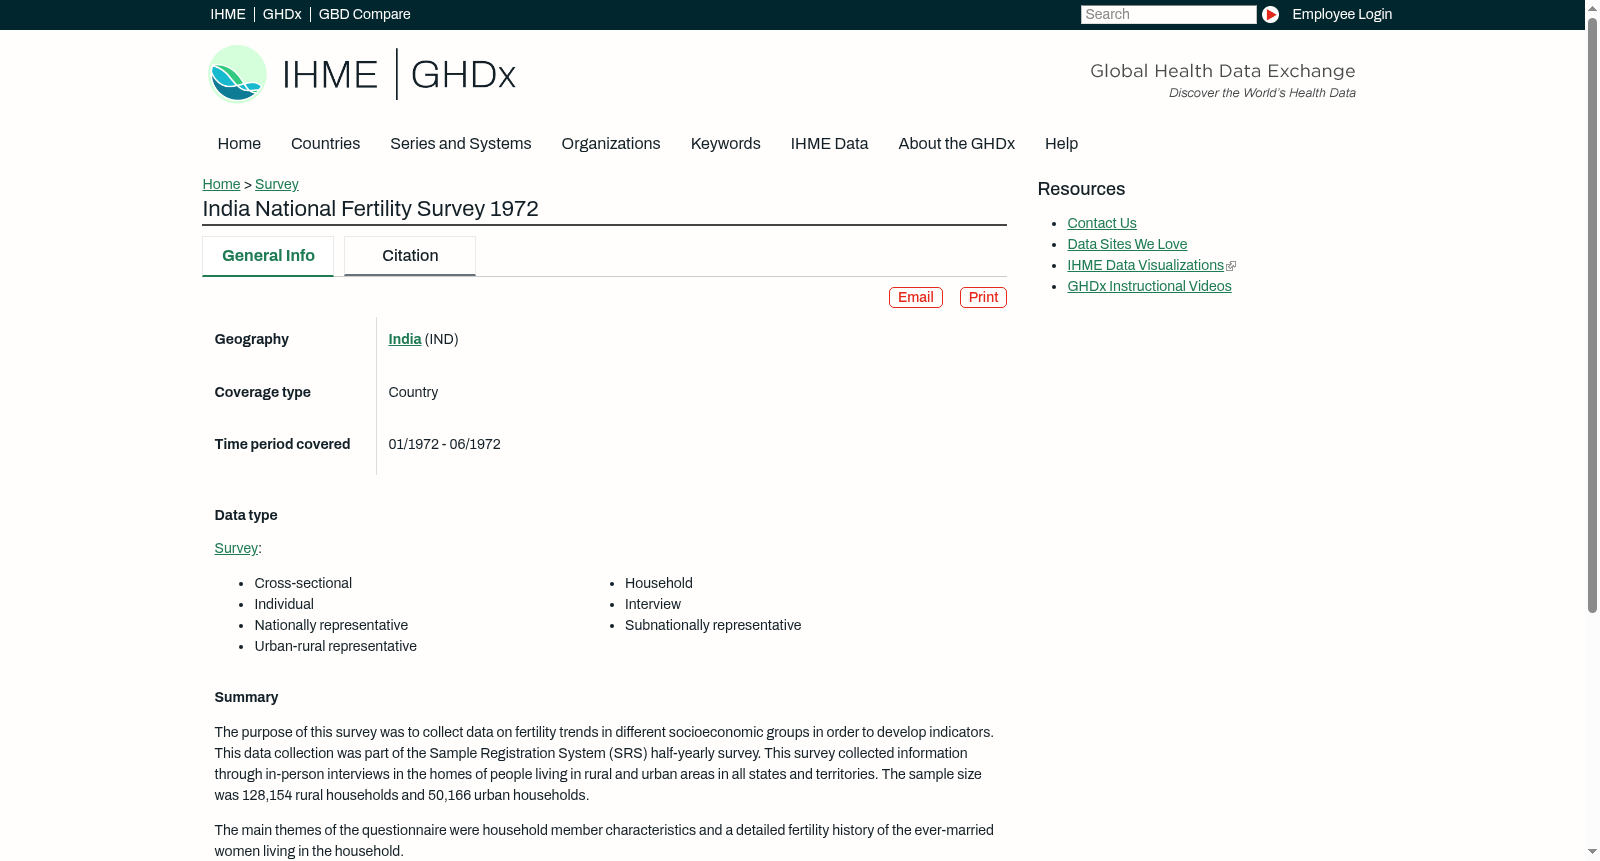Screen dimensions: 1600x861
Task: Click the Summary heading
Action: coord(246,697)
